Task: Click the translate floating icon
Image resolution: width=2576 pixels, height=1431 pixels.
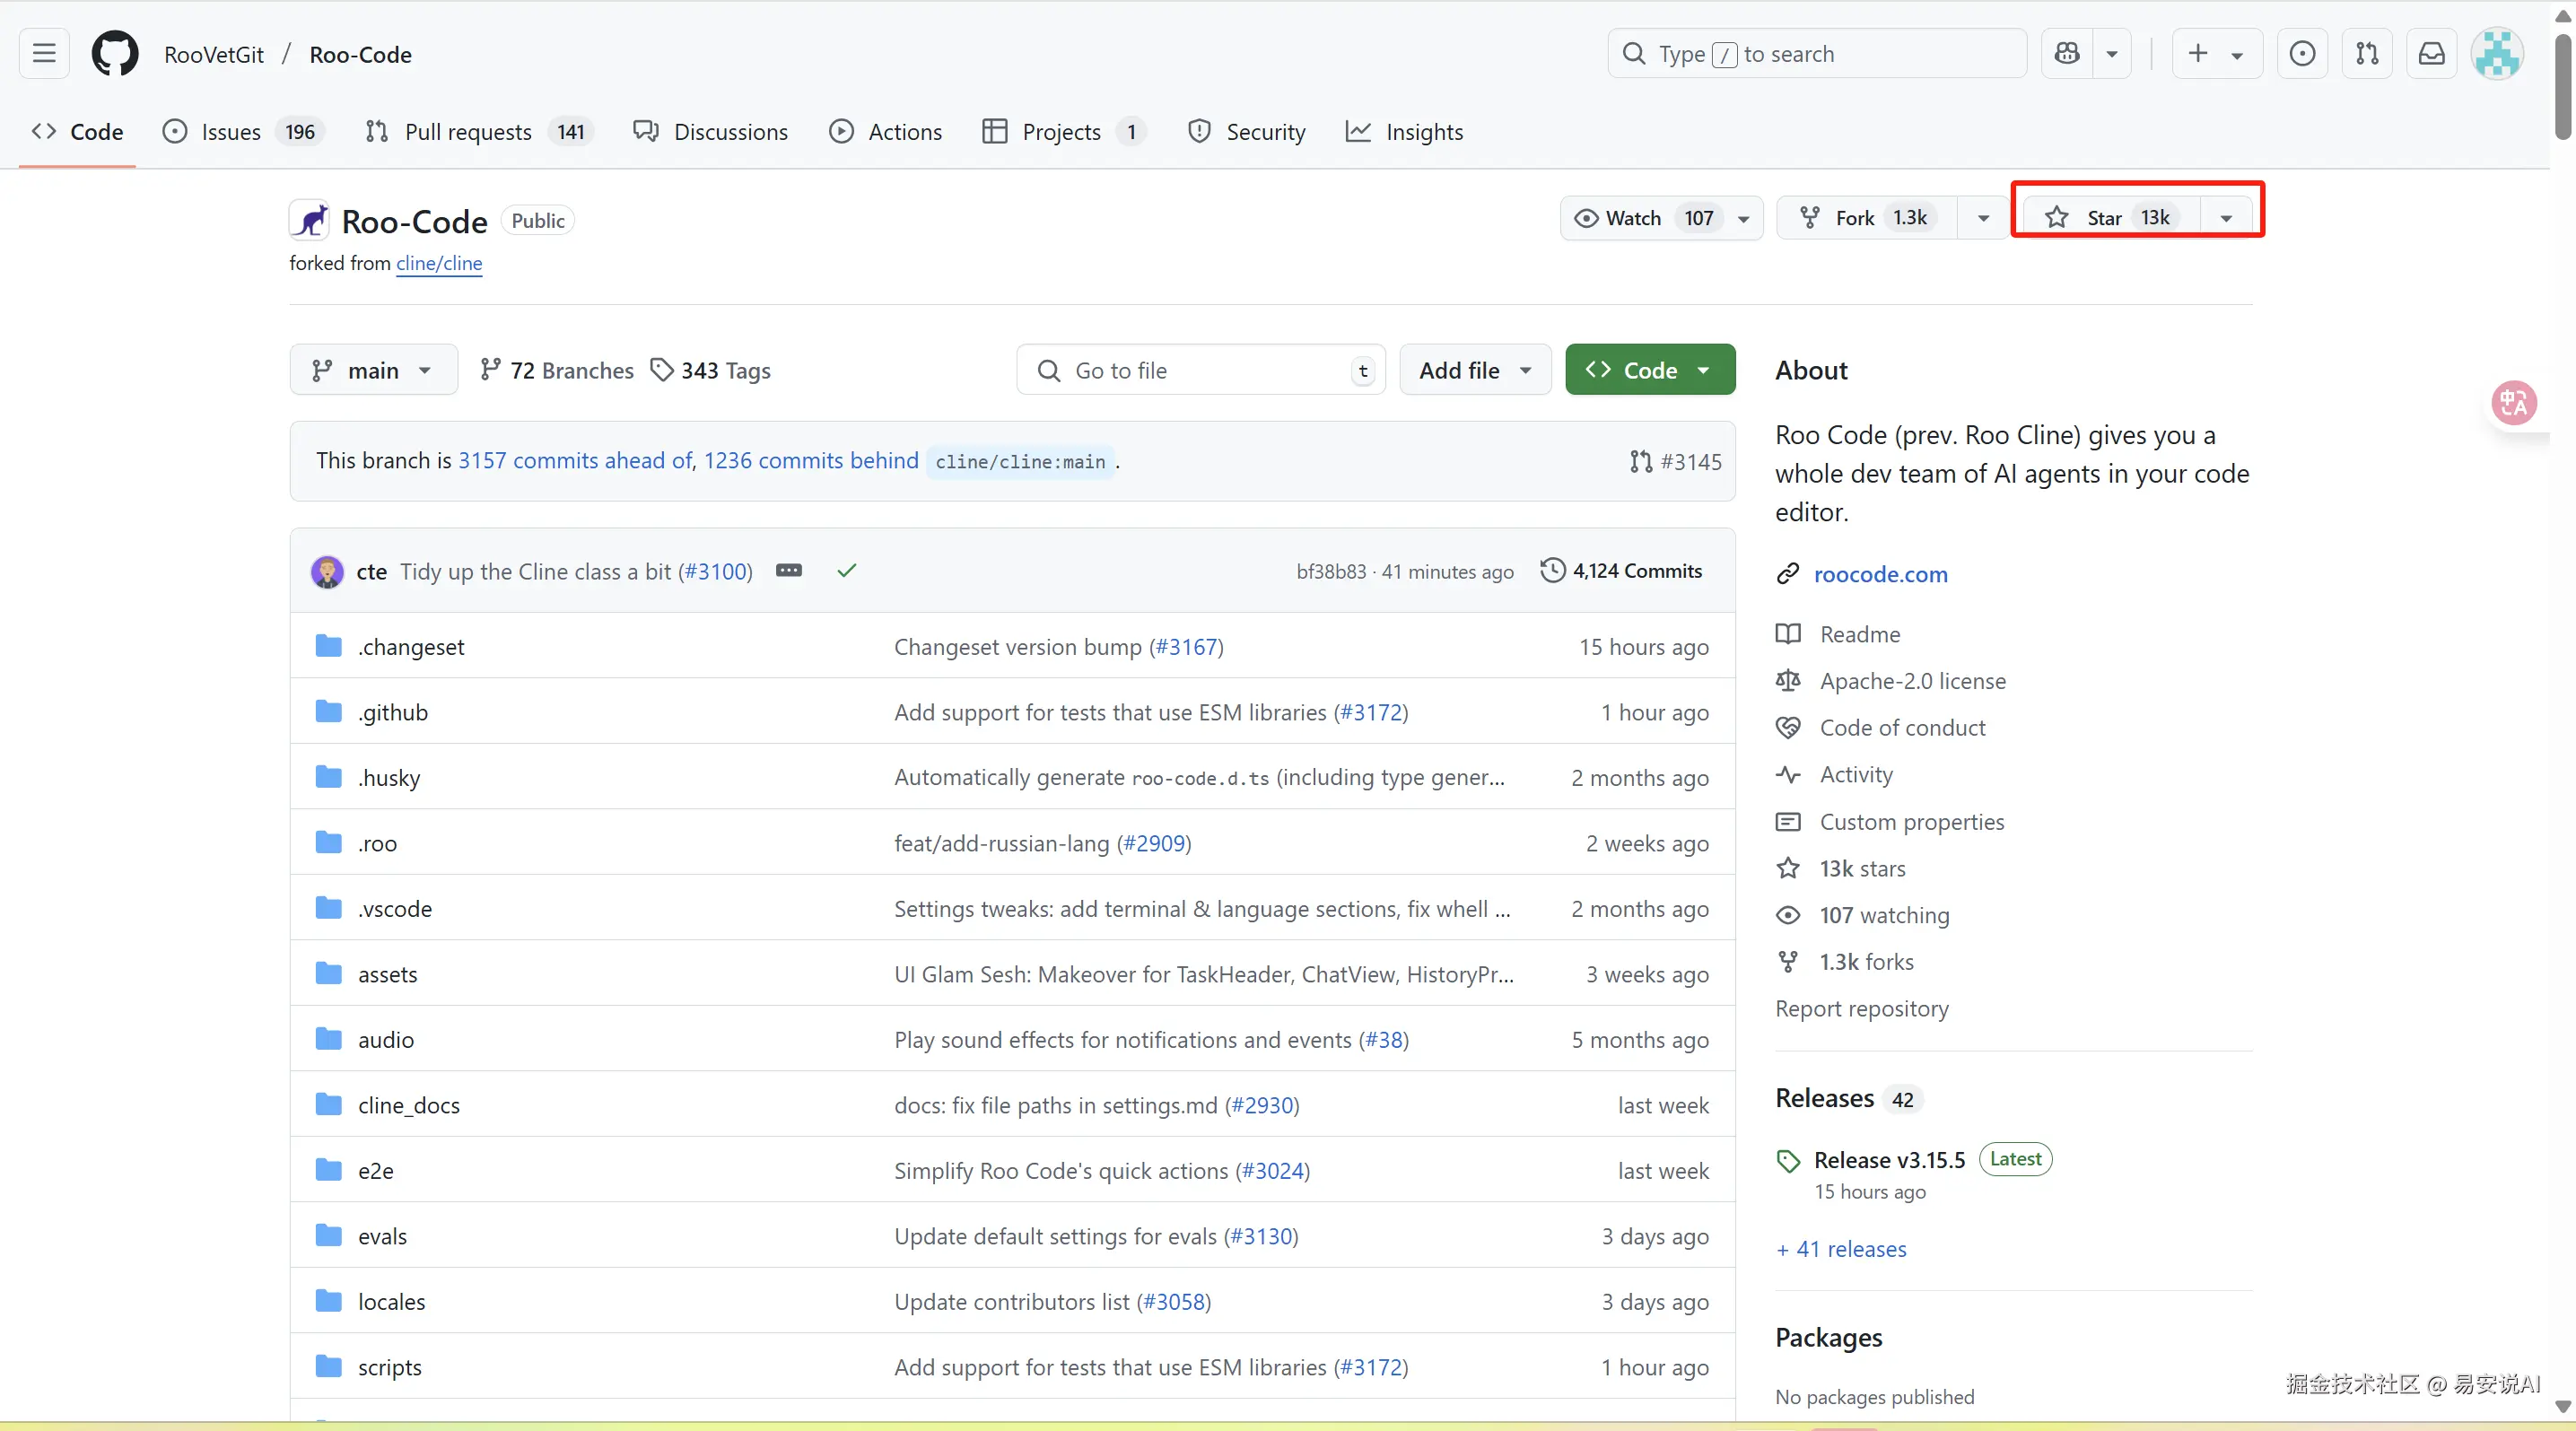Action: click(2513, 403)
